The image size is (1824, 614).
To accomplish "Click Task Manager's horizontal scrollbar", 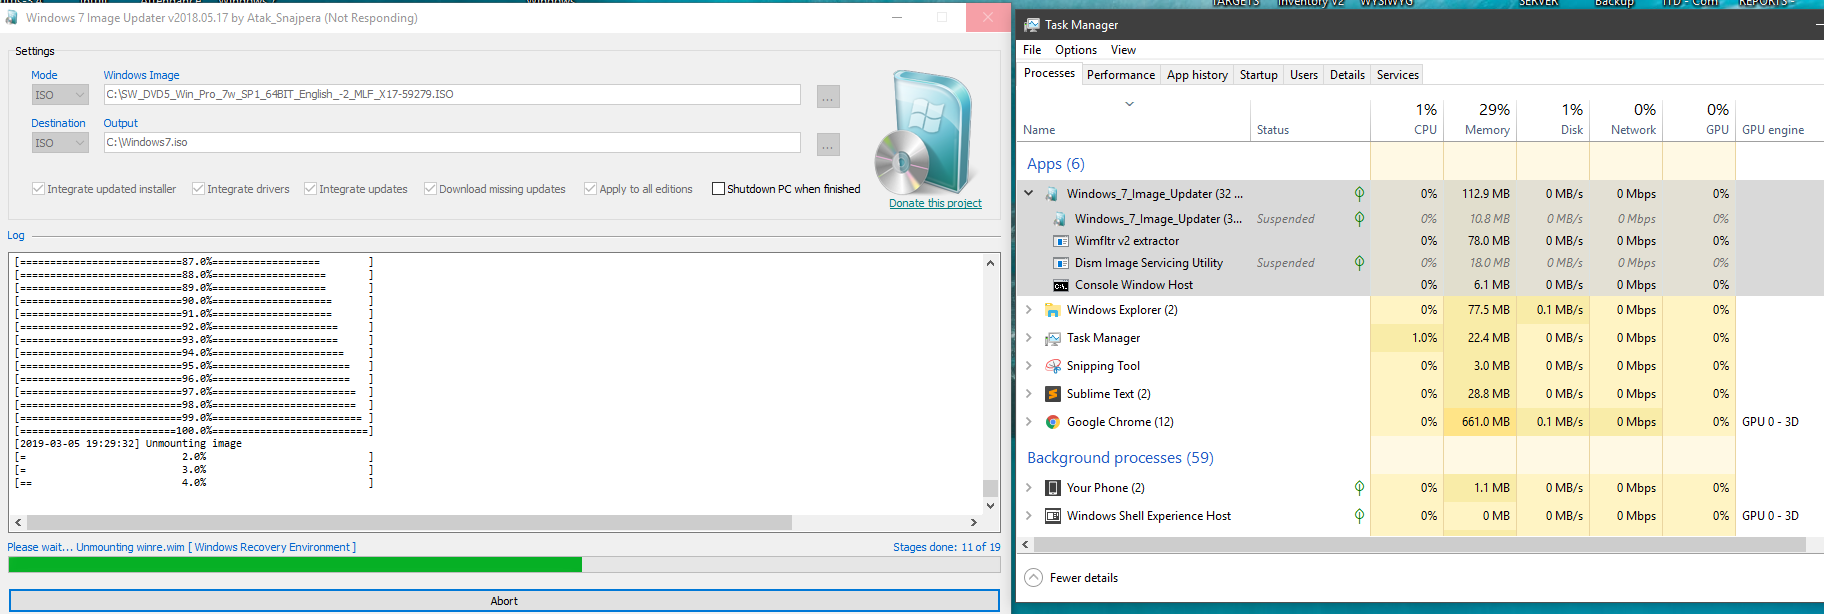I will pos(1420,545).
